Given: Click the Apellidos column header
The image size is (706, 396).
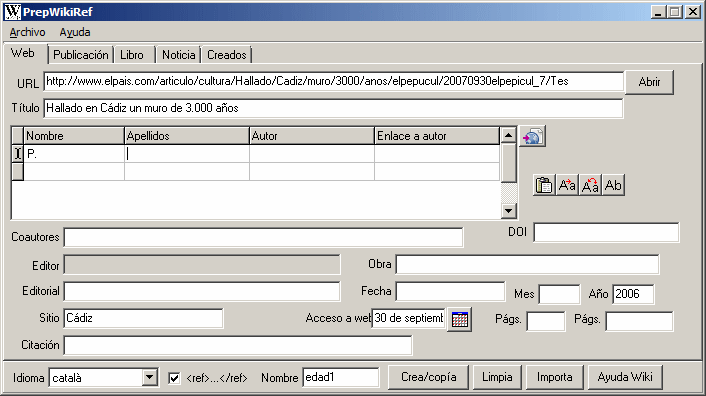Looking at the screenshot, I should [187, 136].
